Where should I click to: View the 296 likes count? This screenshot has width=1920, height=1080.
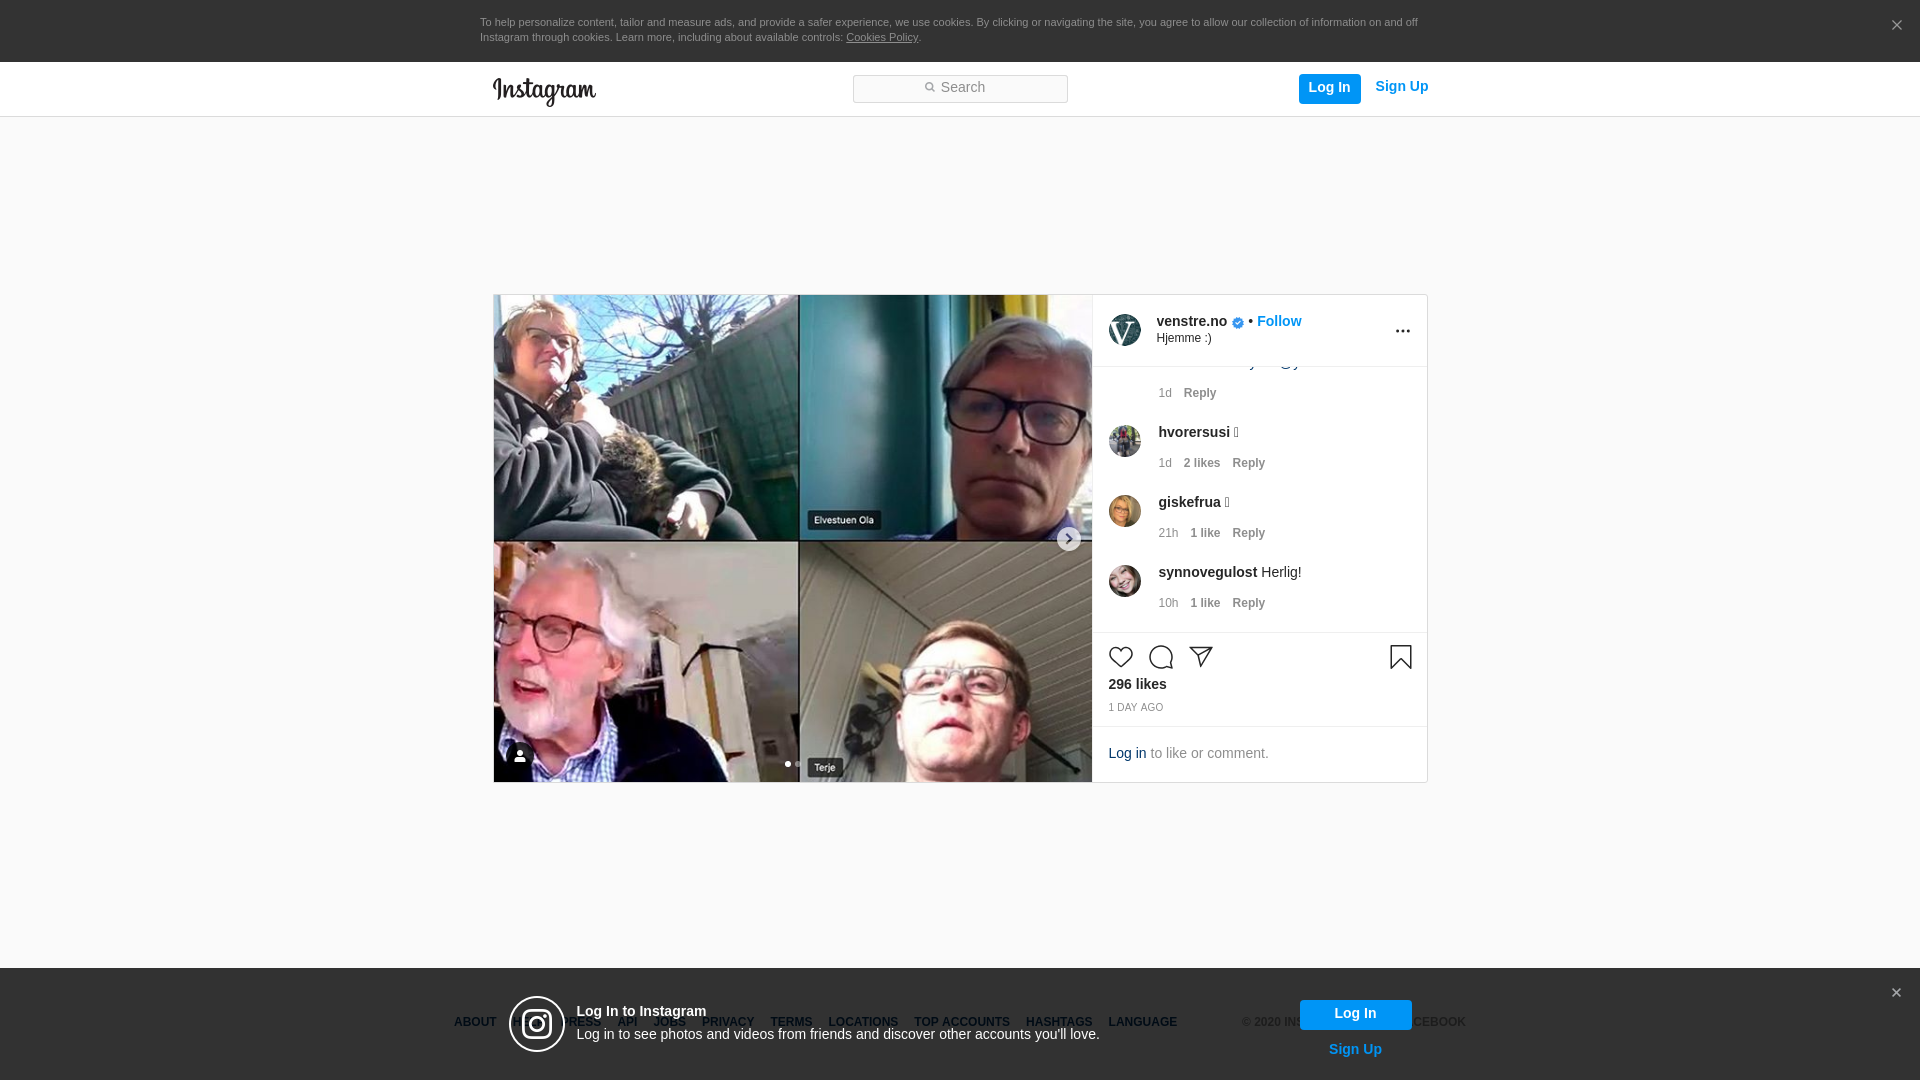pyautogui.click(x=1137, y=684)
